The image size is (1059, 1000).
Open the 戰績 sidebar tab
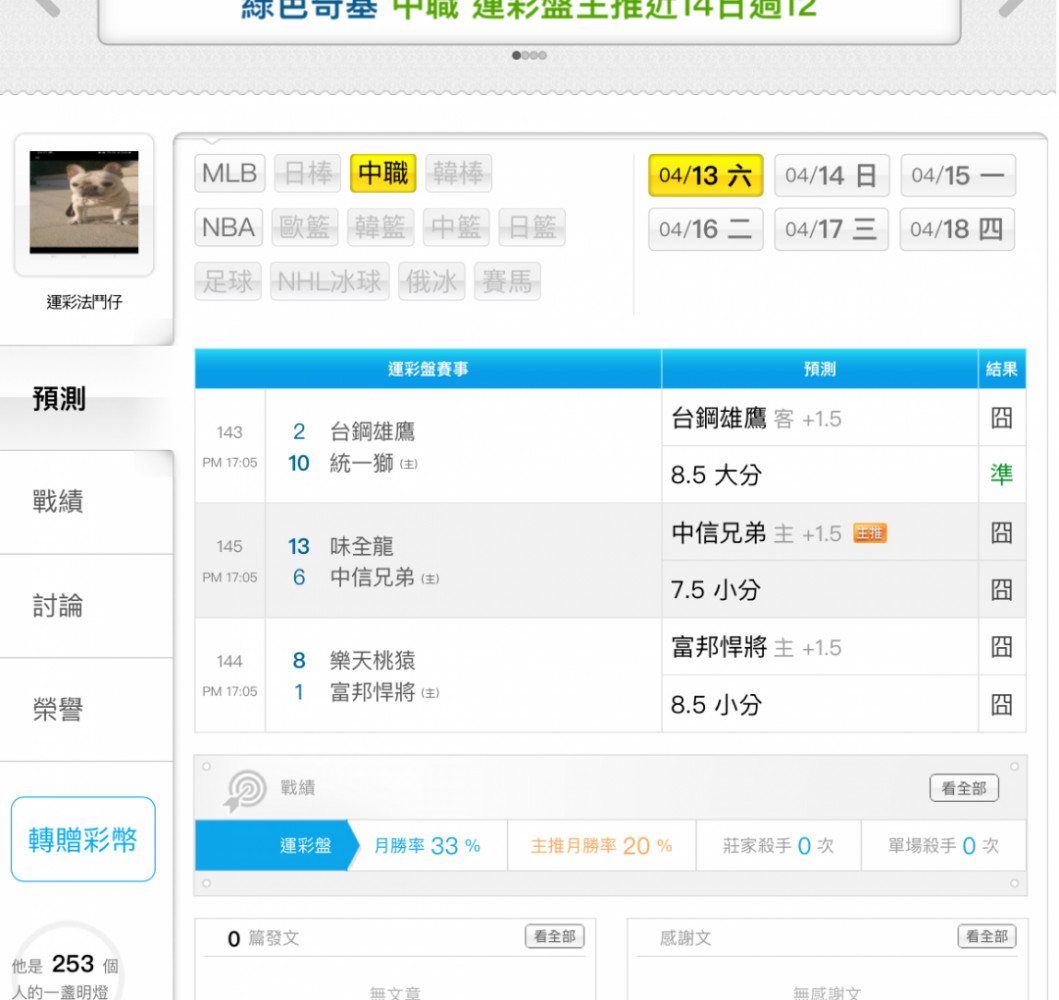pyautogui.click(x=86, y=502)
